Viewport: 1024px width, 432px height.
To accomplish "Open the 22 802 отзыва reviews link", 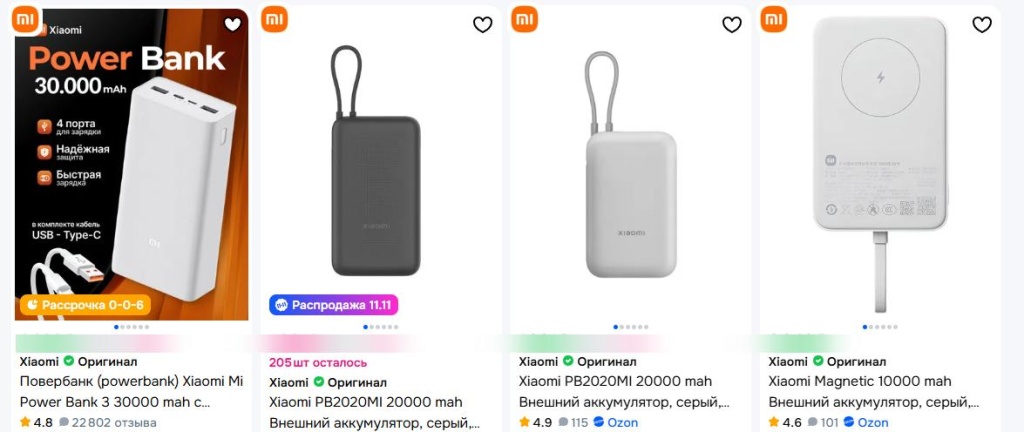I will pyautogui.click(x=114, y=422).
